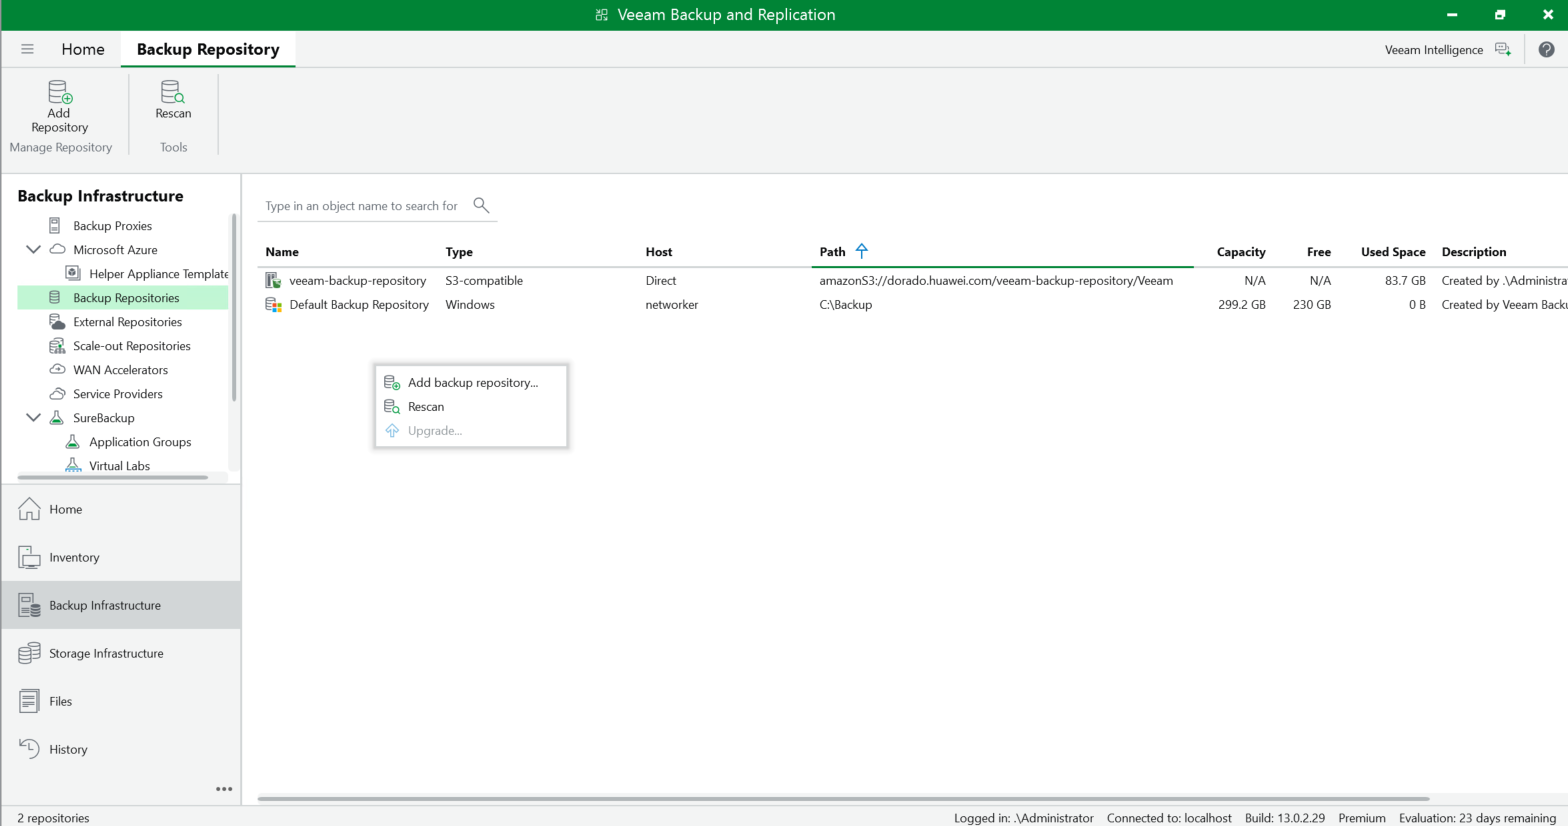Click the Service Providers tree icon
The height and width of the screenshot is (826, 1568).
click(x=58, y=394)
